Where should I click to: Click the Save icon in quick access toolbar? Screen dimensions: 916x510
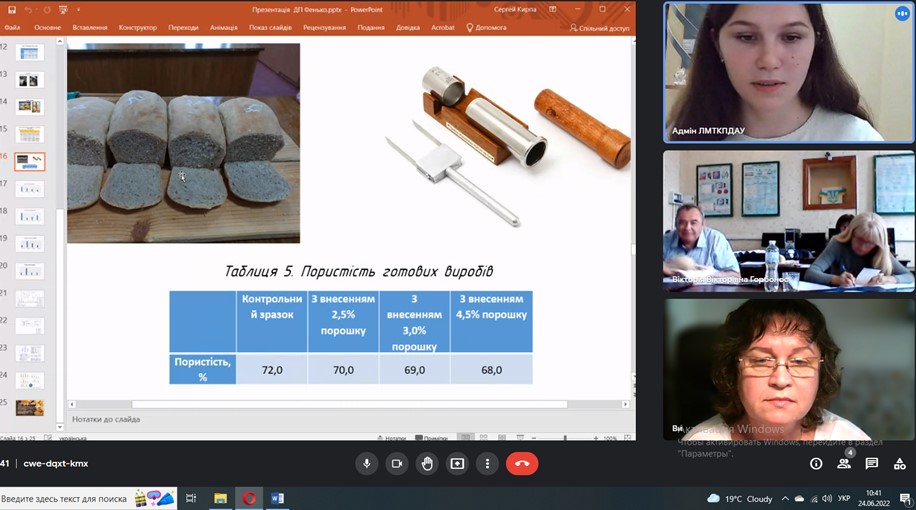12,9
